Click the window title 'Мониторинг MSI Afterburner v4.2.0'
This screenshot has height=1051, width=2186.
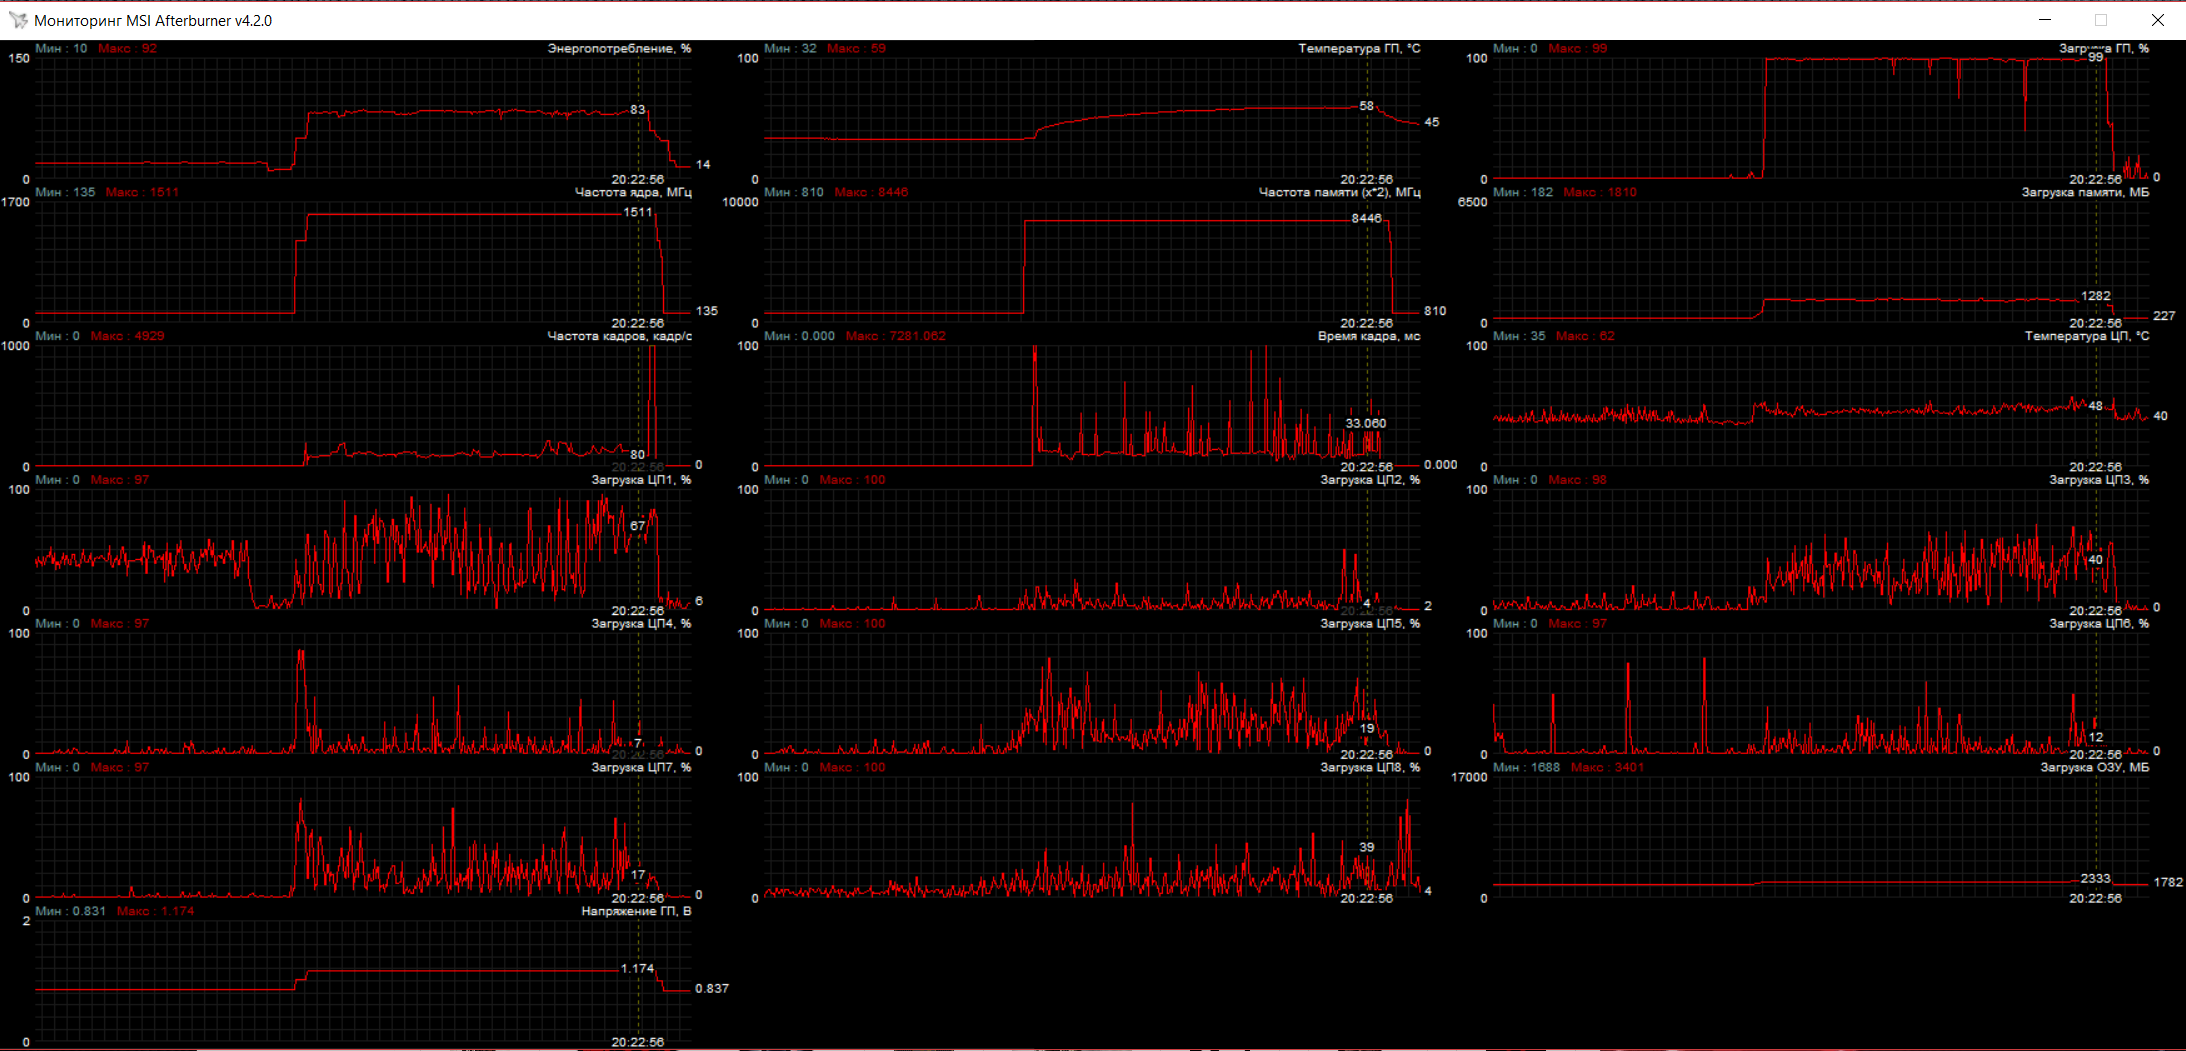tap(153, 20)
